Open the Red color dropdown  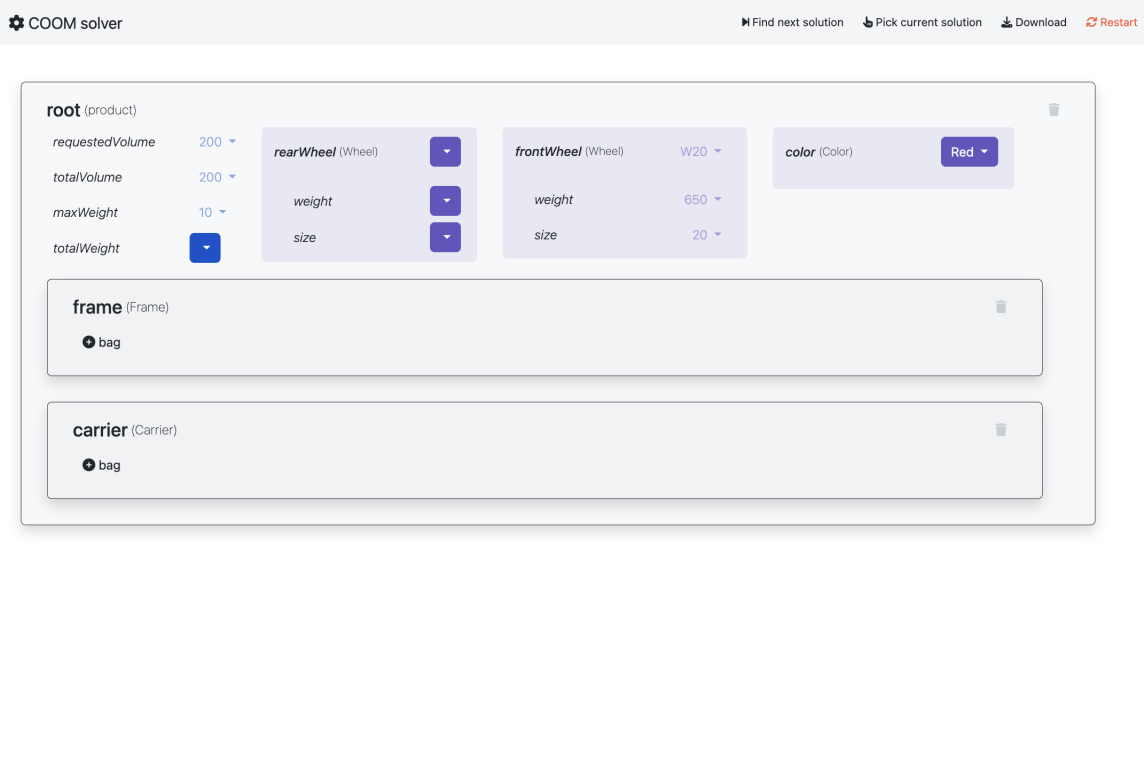[968, 152]
